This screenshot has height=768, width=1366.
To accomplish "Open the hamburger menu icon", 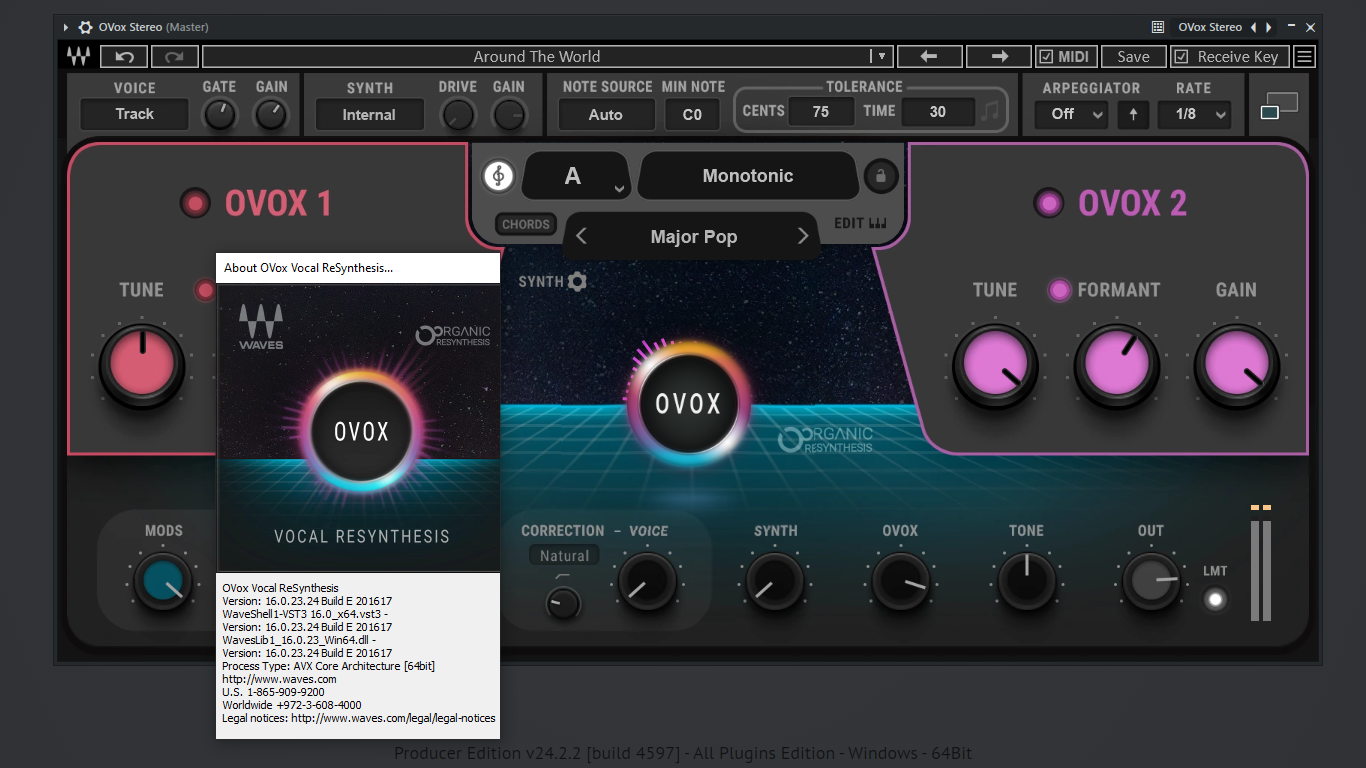I will click(1304, 57).
